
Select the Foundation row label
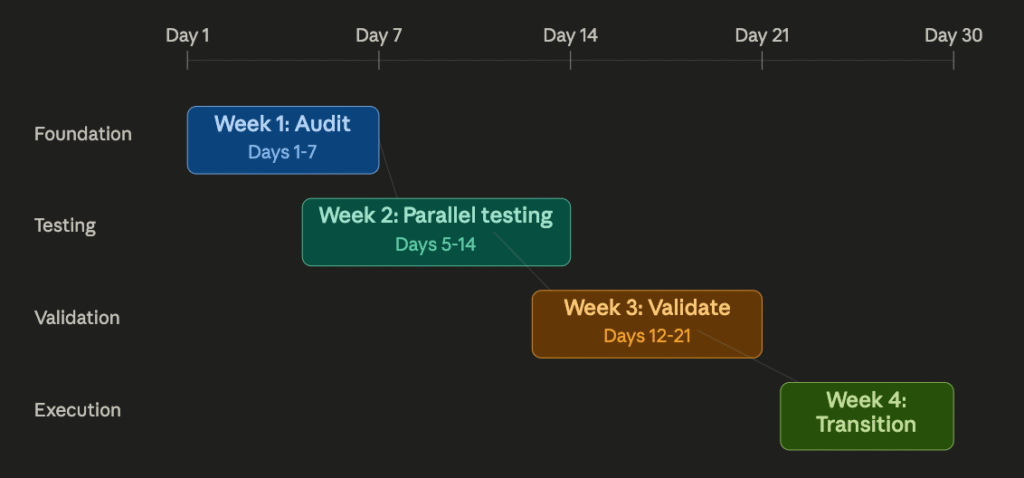point(83,134)
